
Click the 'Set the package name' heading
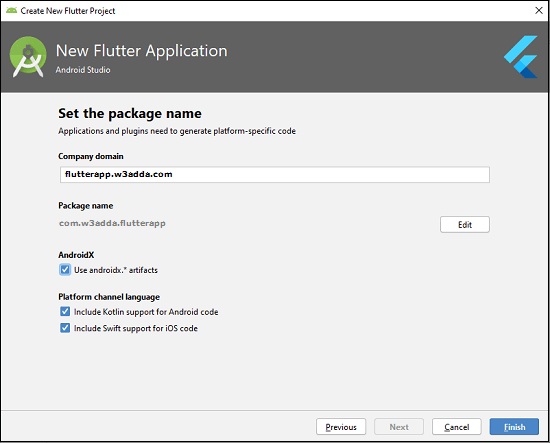(130, 114)
